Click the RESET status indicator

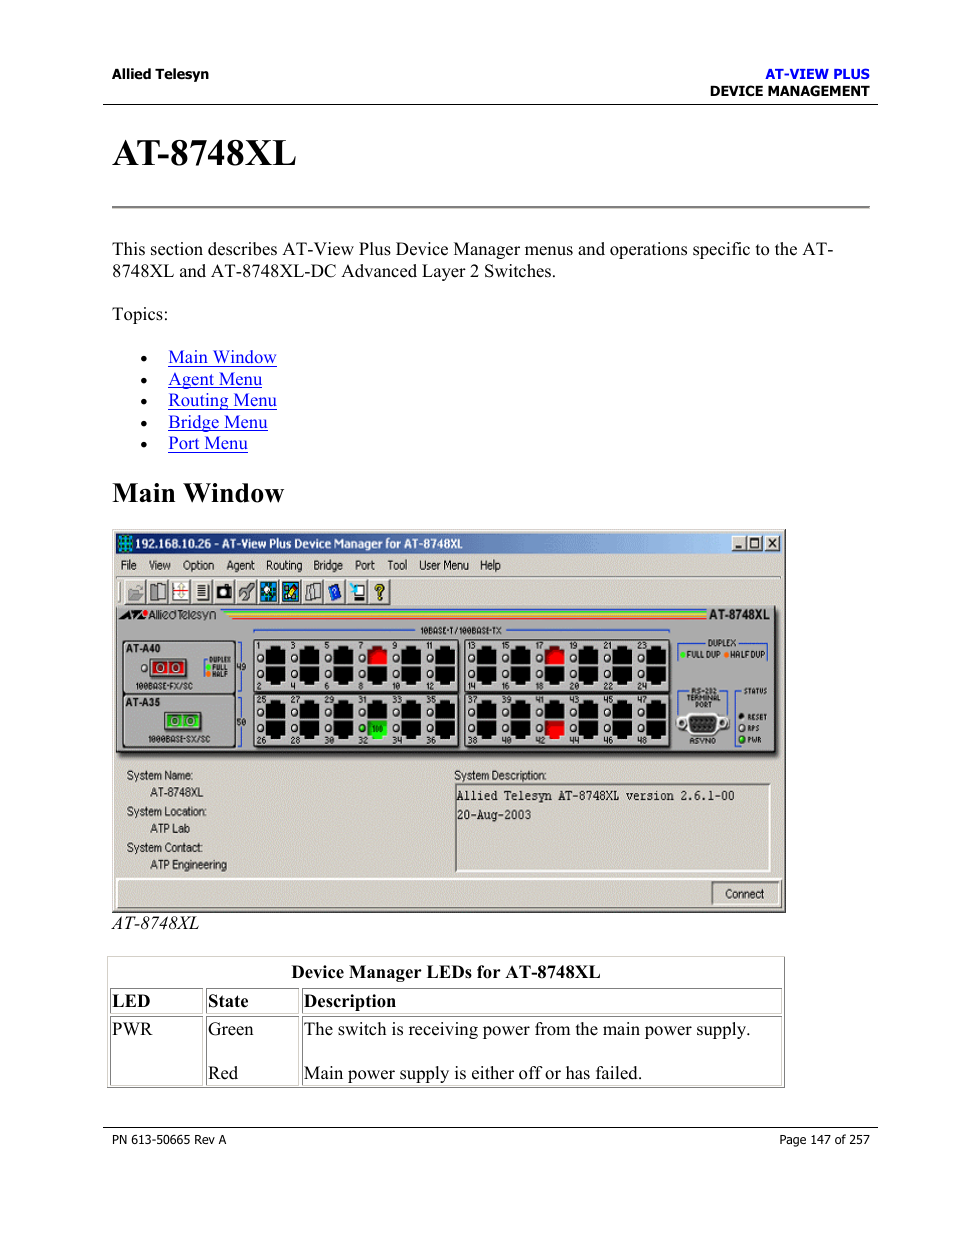click(x=741, y=717)
